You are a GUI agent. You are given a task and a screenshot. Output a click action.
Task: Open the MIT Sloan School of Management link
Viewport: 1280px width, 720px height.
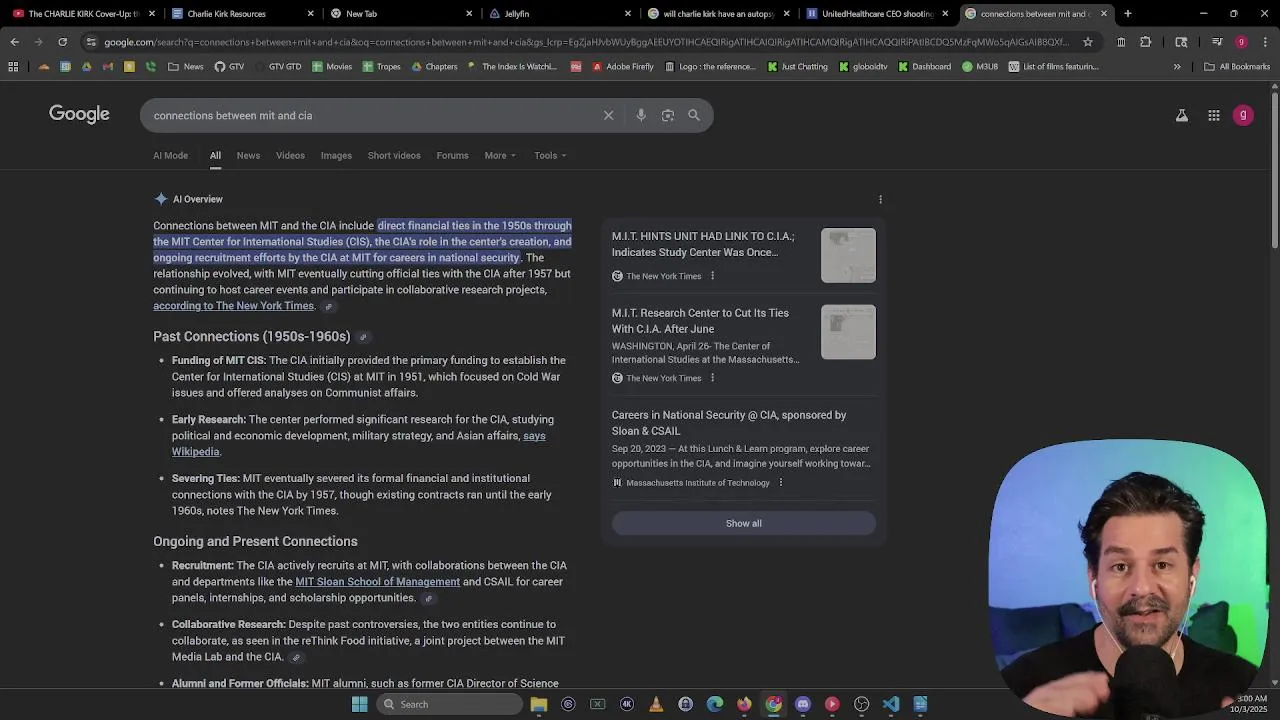pyautogui.click(x=377, y=582)
